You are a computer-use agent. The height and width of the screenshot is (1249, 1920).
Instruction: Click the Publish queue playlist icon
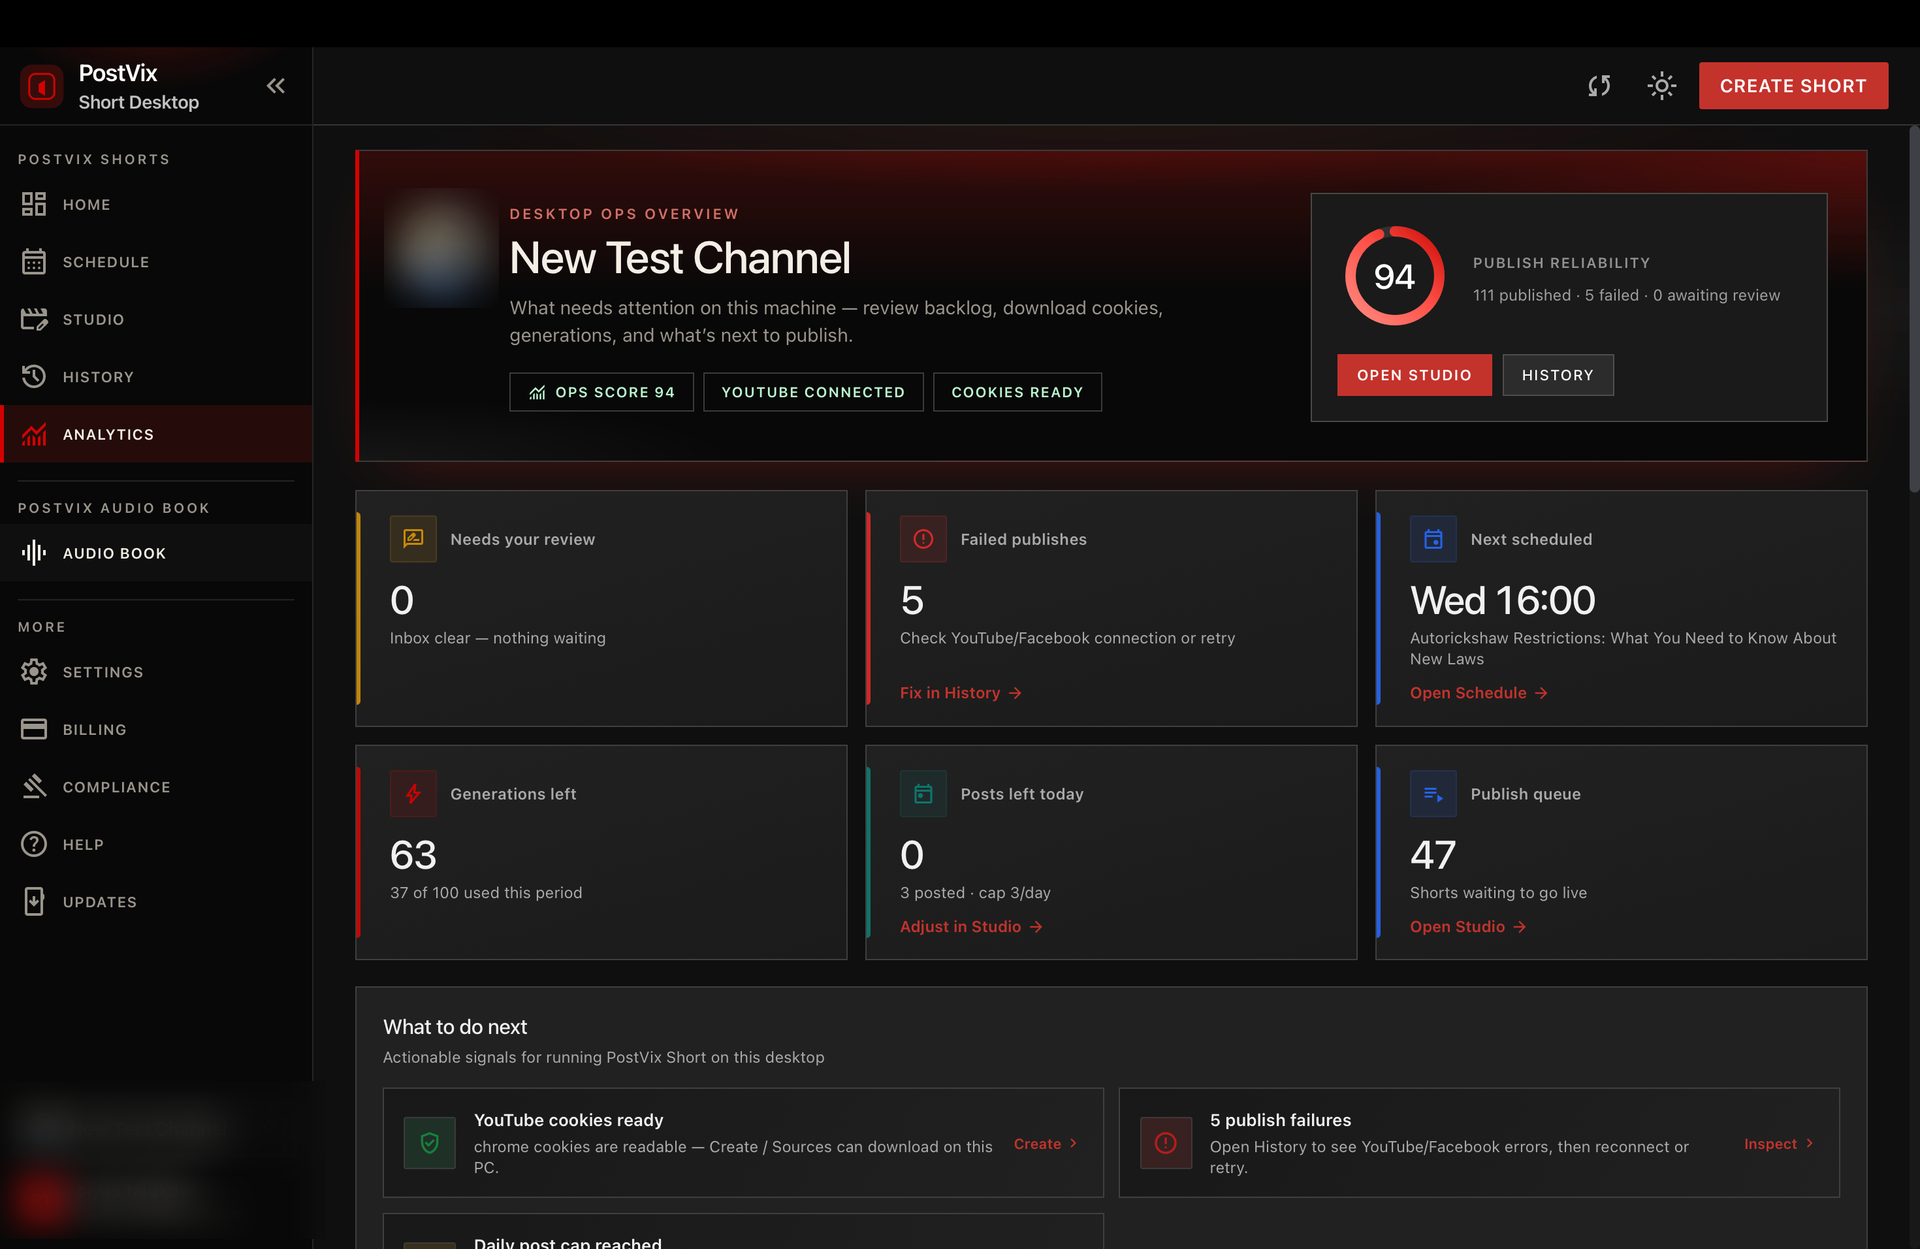[x=1433, y=794]
